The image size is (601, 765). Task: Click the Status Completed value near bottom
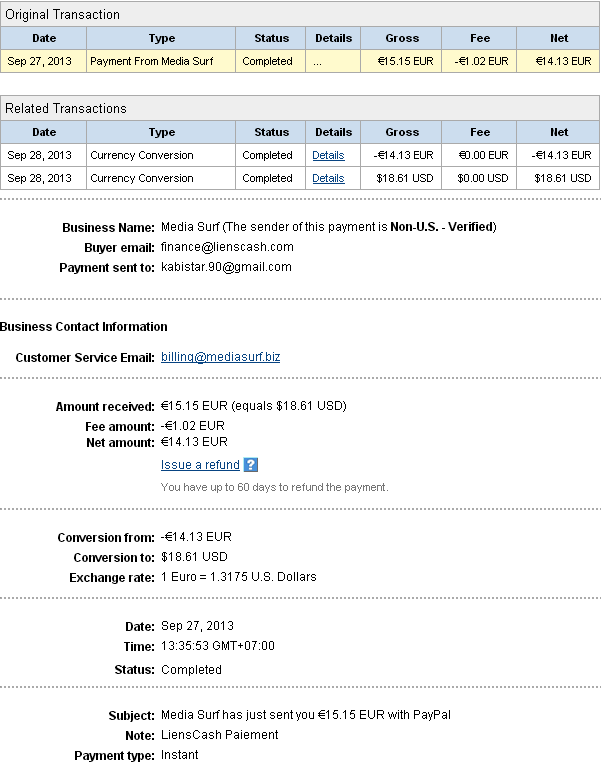coord(191,669)
